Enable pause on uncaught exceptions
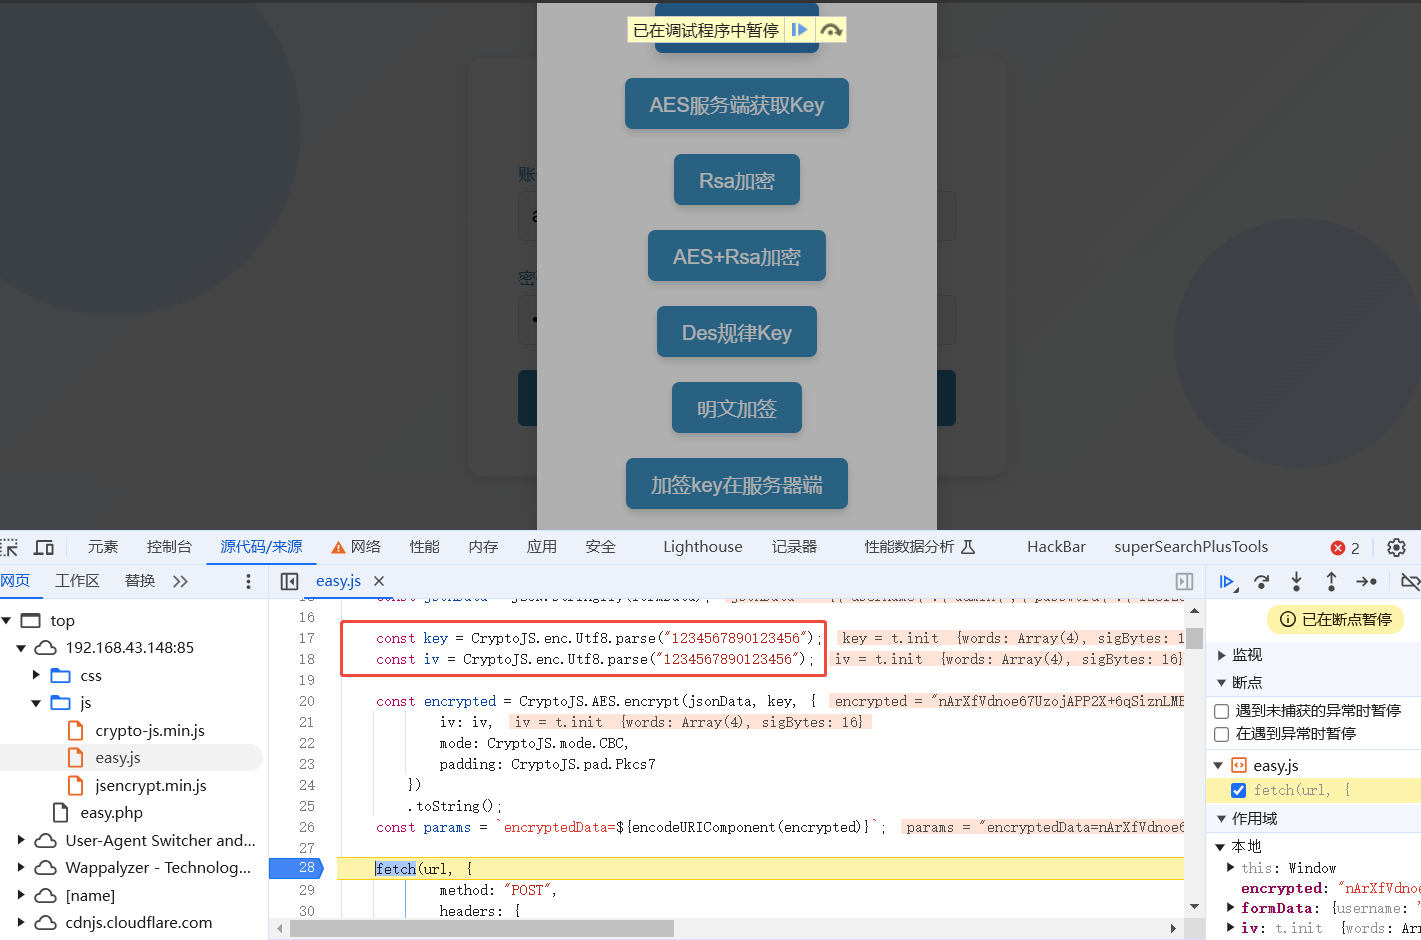Screen dimensions: 1421x940 click(x=1221, y=711)
